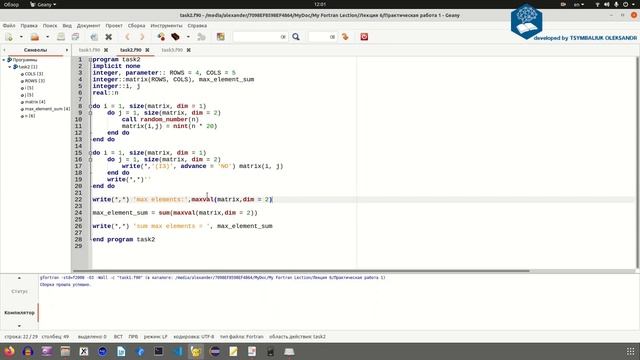Screen dimensions: 640x360
Task: Click the sidebar tabs left scroll arrow
Action: (x=4, y=50)
